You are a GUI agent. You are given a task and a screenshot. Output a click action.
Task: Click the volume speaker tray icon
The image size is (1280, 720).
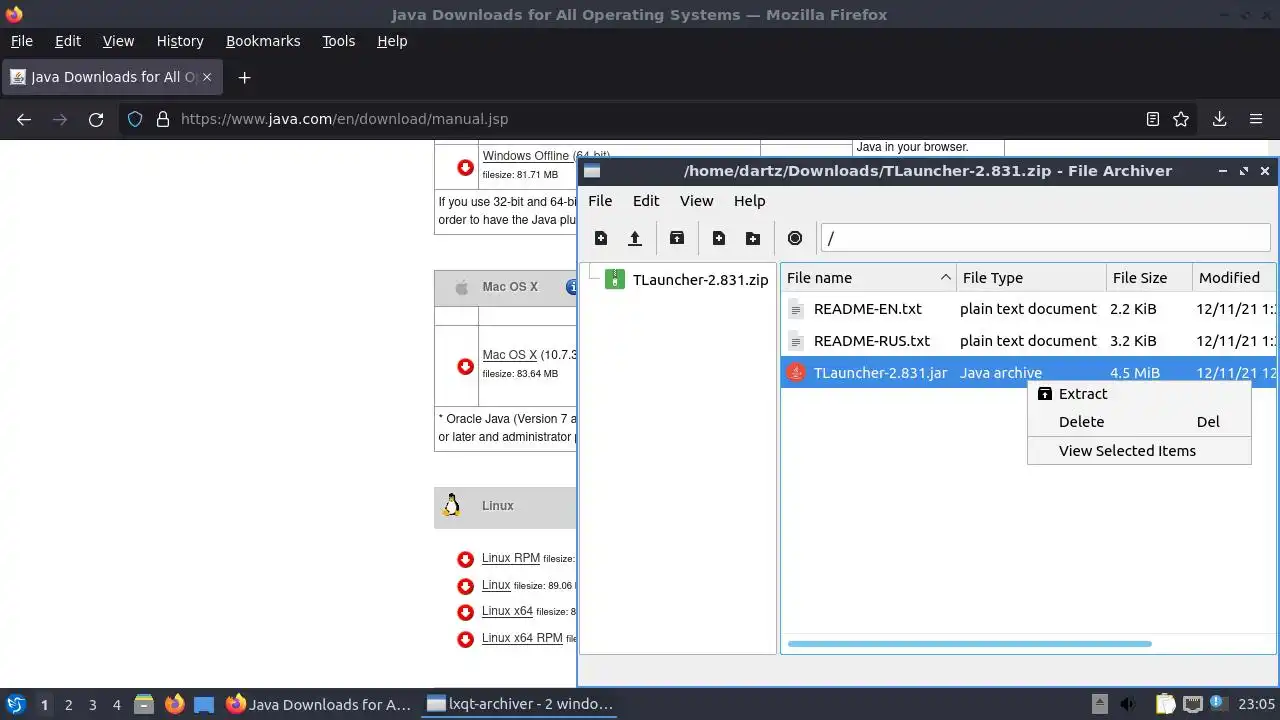point(1128,704)
